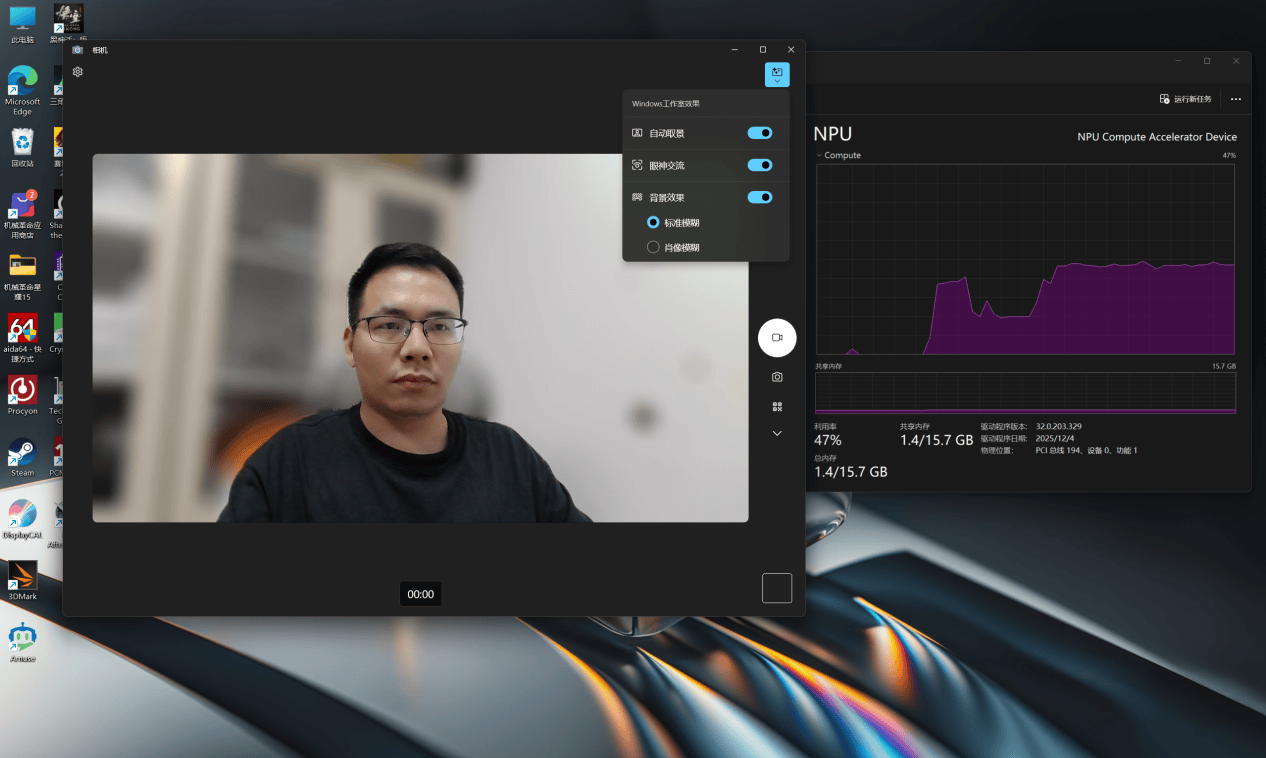The height and width of the screenshot is (758, 1266).
Task: Open the Recycle Bin desktop icon
Action: [x=22, y=147]
